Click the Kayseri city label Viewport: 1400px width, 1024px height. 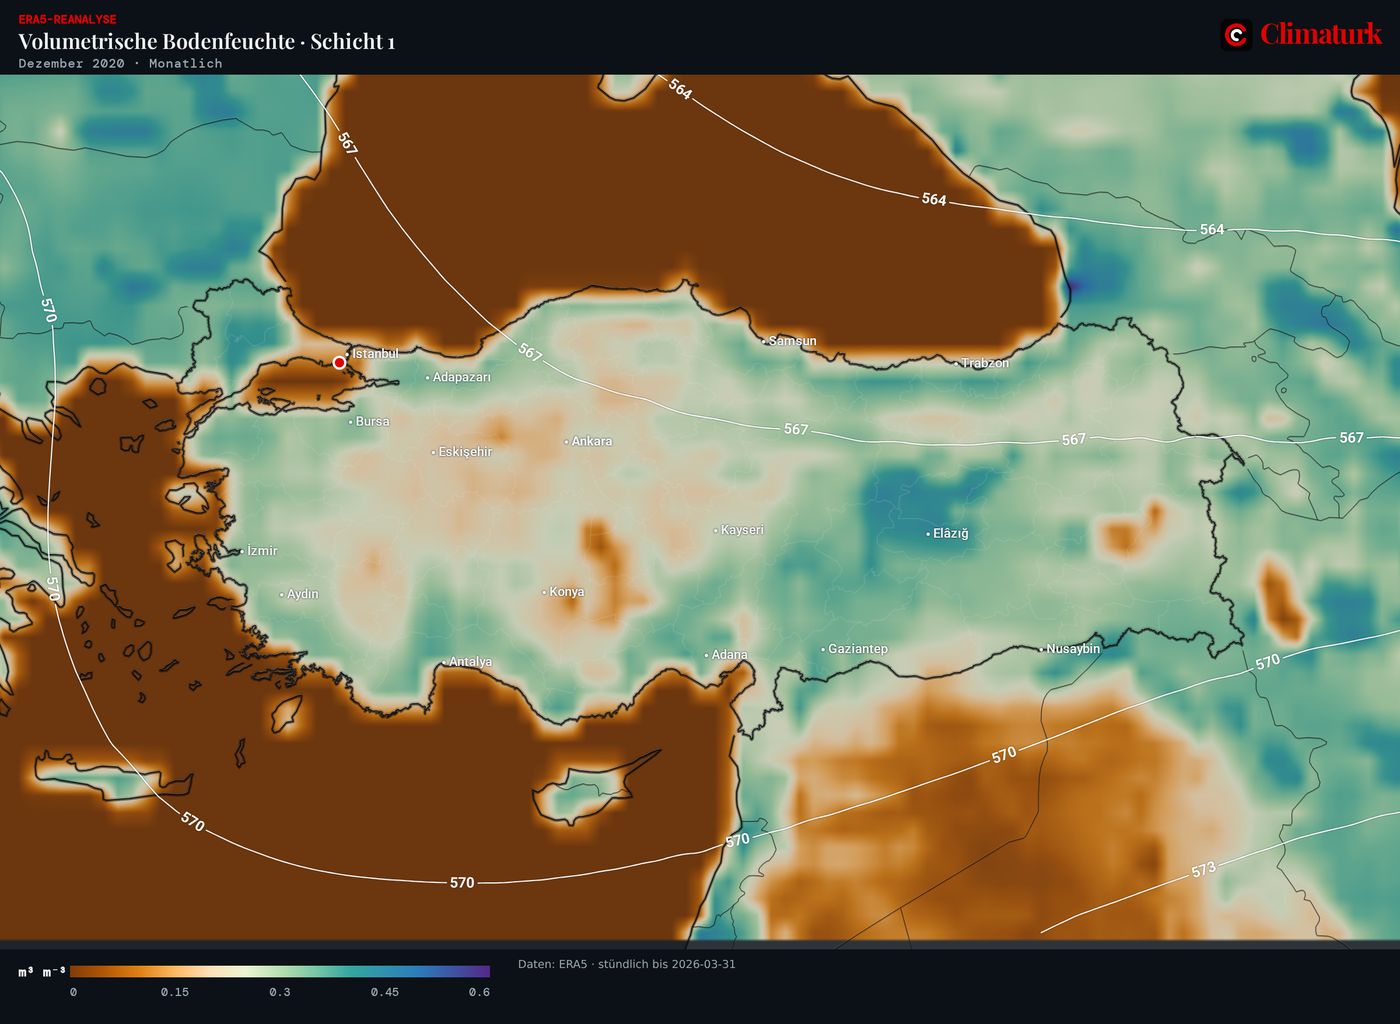click(x=742, y=530)
